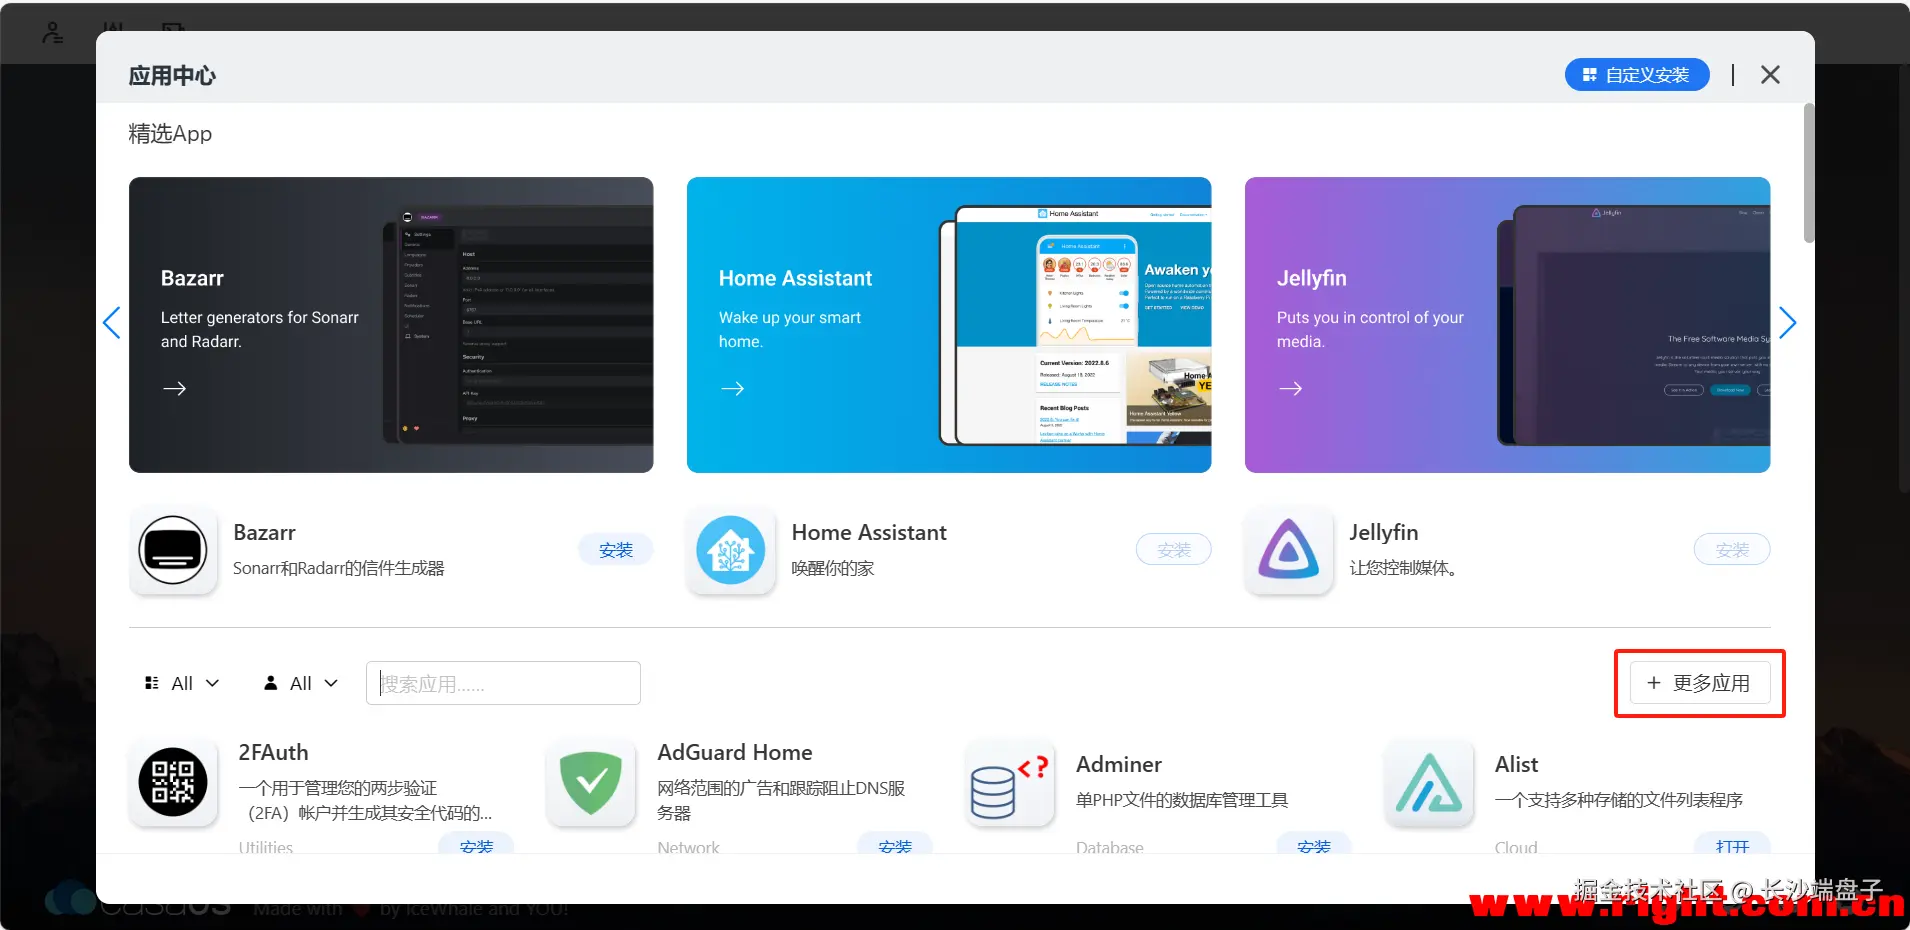The height and width of the screenshot is (930, 1910).
Task: Click '单PHP文件的数据库管理工具' description
Action: pos(1182,800)
